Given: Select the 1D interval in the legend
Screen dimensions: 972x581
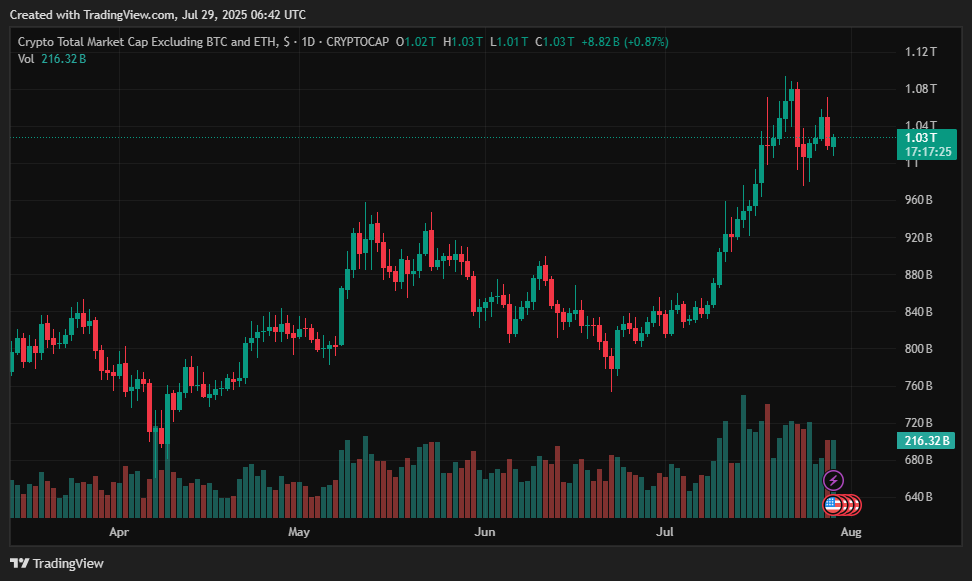Looking at the screenshot, I should [x=310, y=42].
